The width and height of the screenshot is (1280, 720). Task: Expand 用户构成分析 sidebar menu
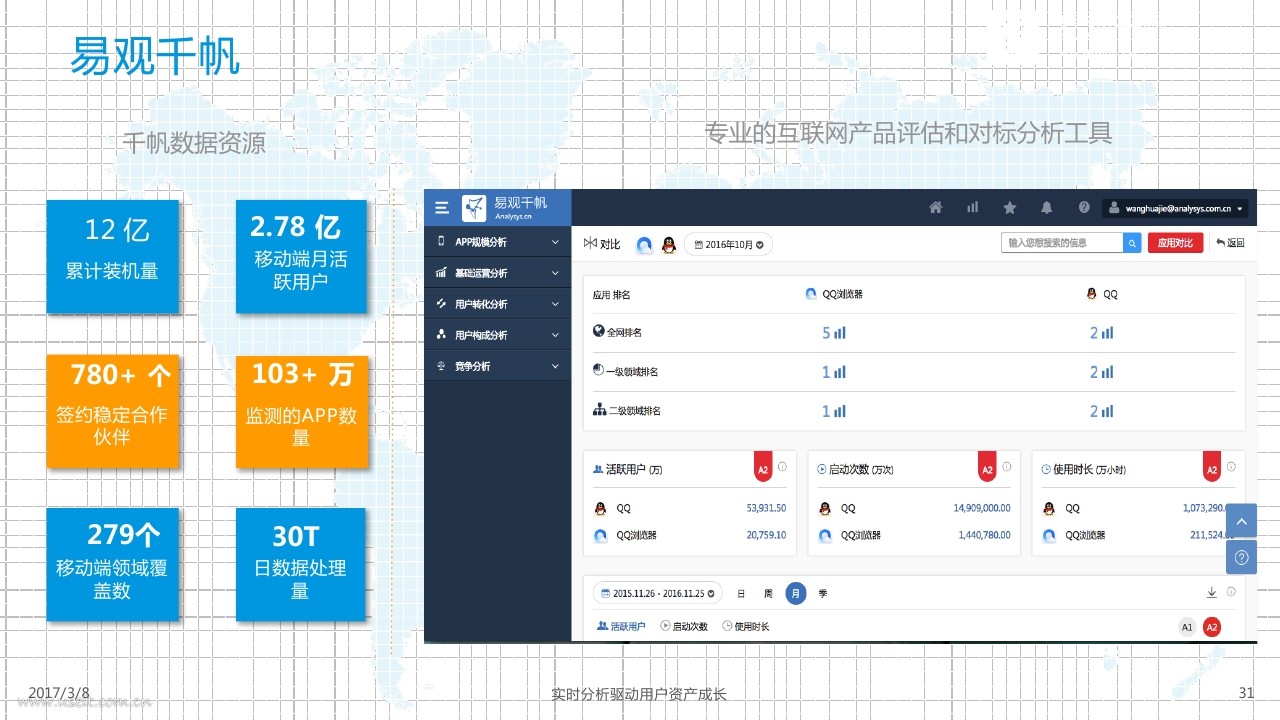click(x=498, y=335)
